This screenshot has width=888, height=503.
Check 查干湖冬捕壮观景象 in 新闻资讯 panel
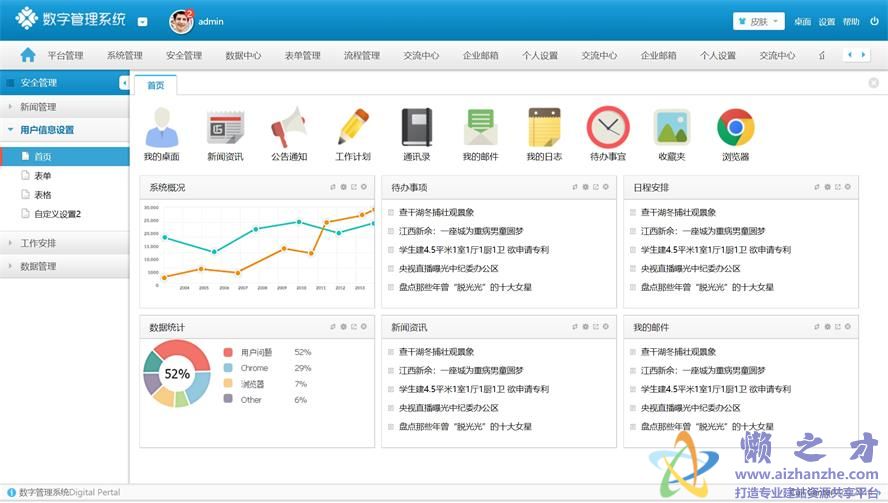coord(391,352)
